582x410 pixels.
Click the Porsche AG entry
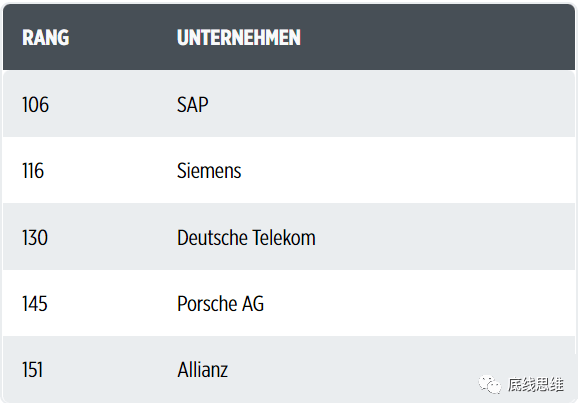coord(220,304)
